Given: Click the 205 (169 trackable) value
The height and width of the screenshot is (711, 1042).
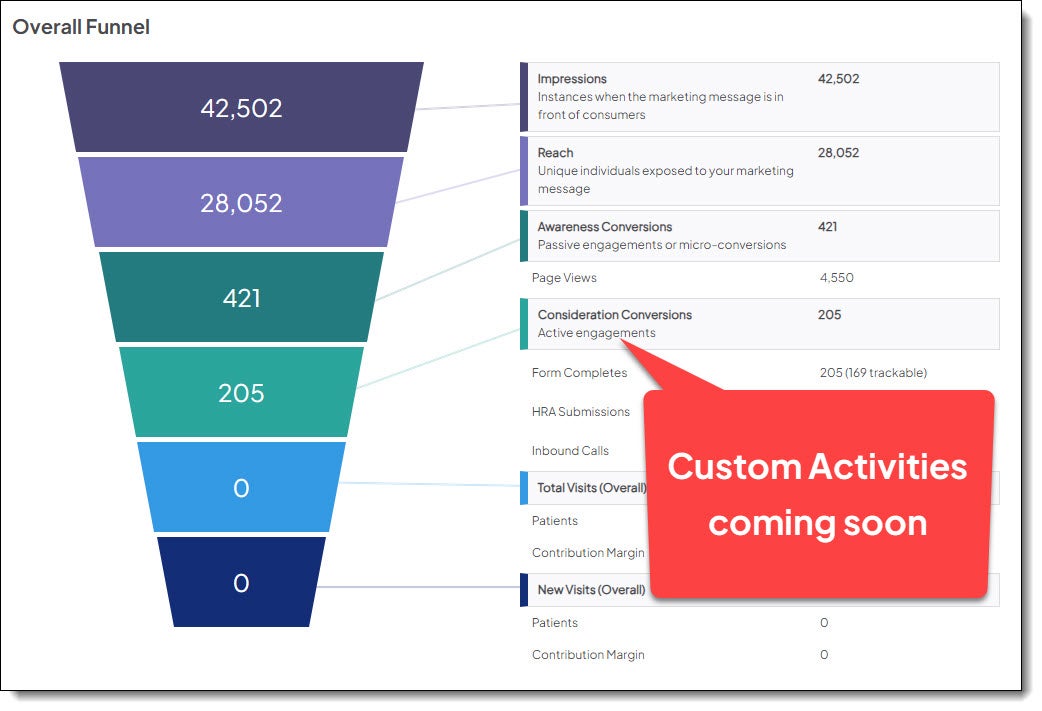Looking at the screenshot, I should point(872,373).
